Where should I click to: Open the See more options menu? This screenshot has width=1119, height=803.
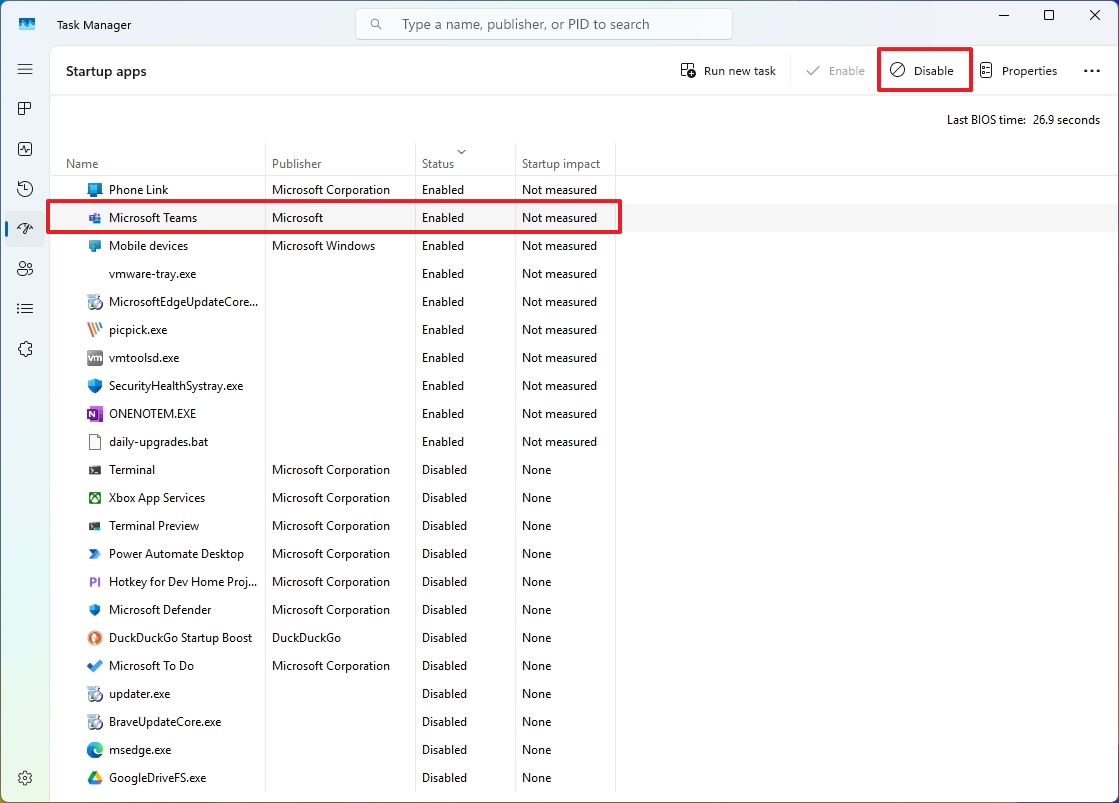coord(1092,70)
